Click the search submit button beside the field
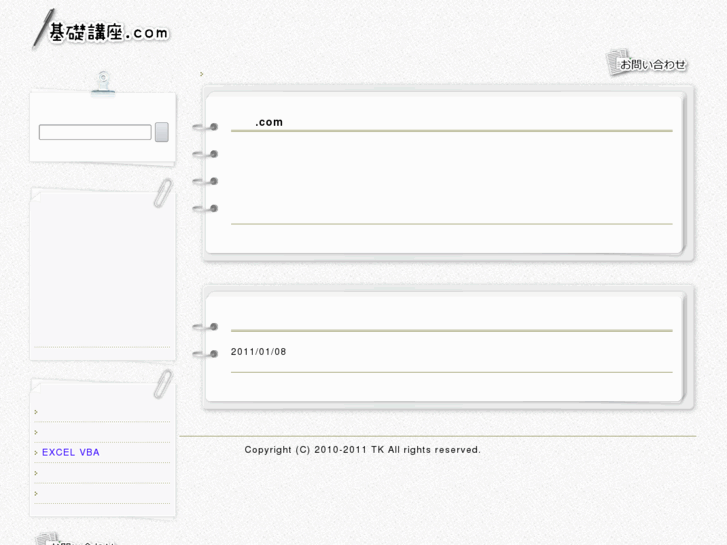Viewport: 727px width, 545px height. 161,132
